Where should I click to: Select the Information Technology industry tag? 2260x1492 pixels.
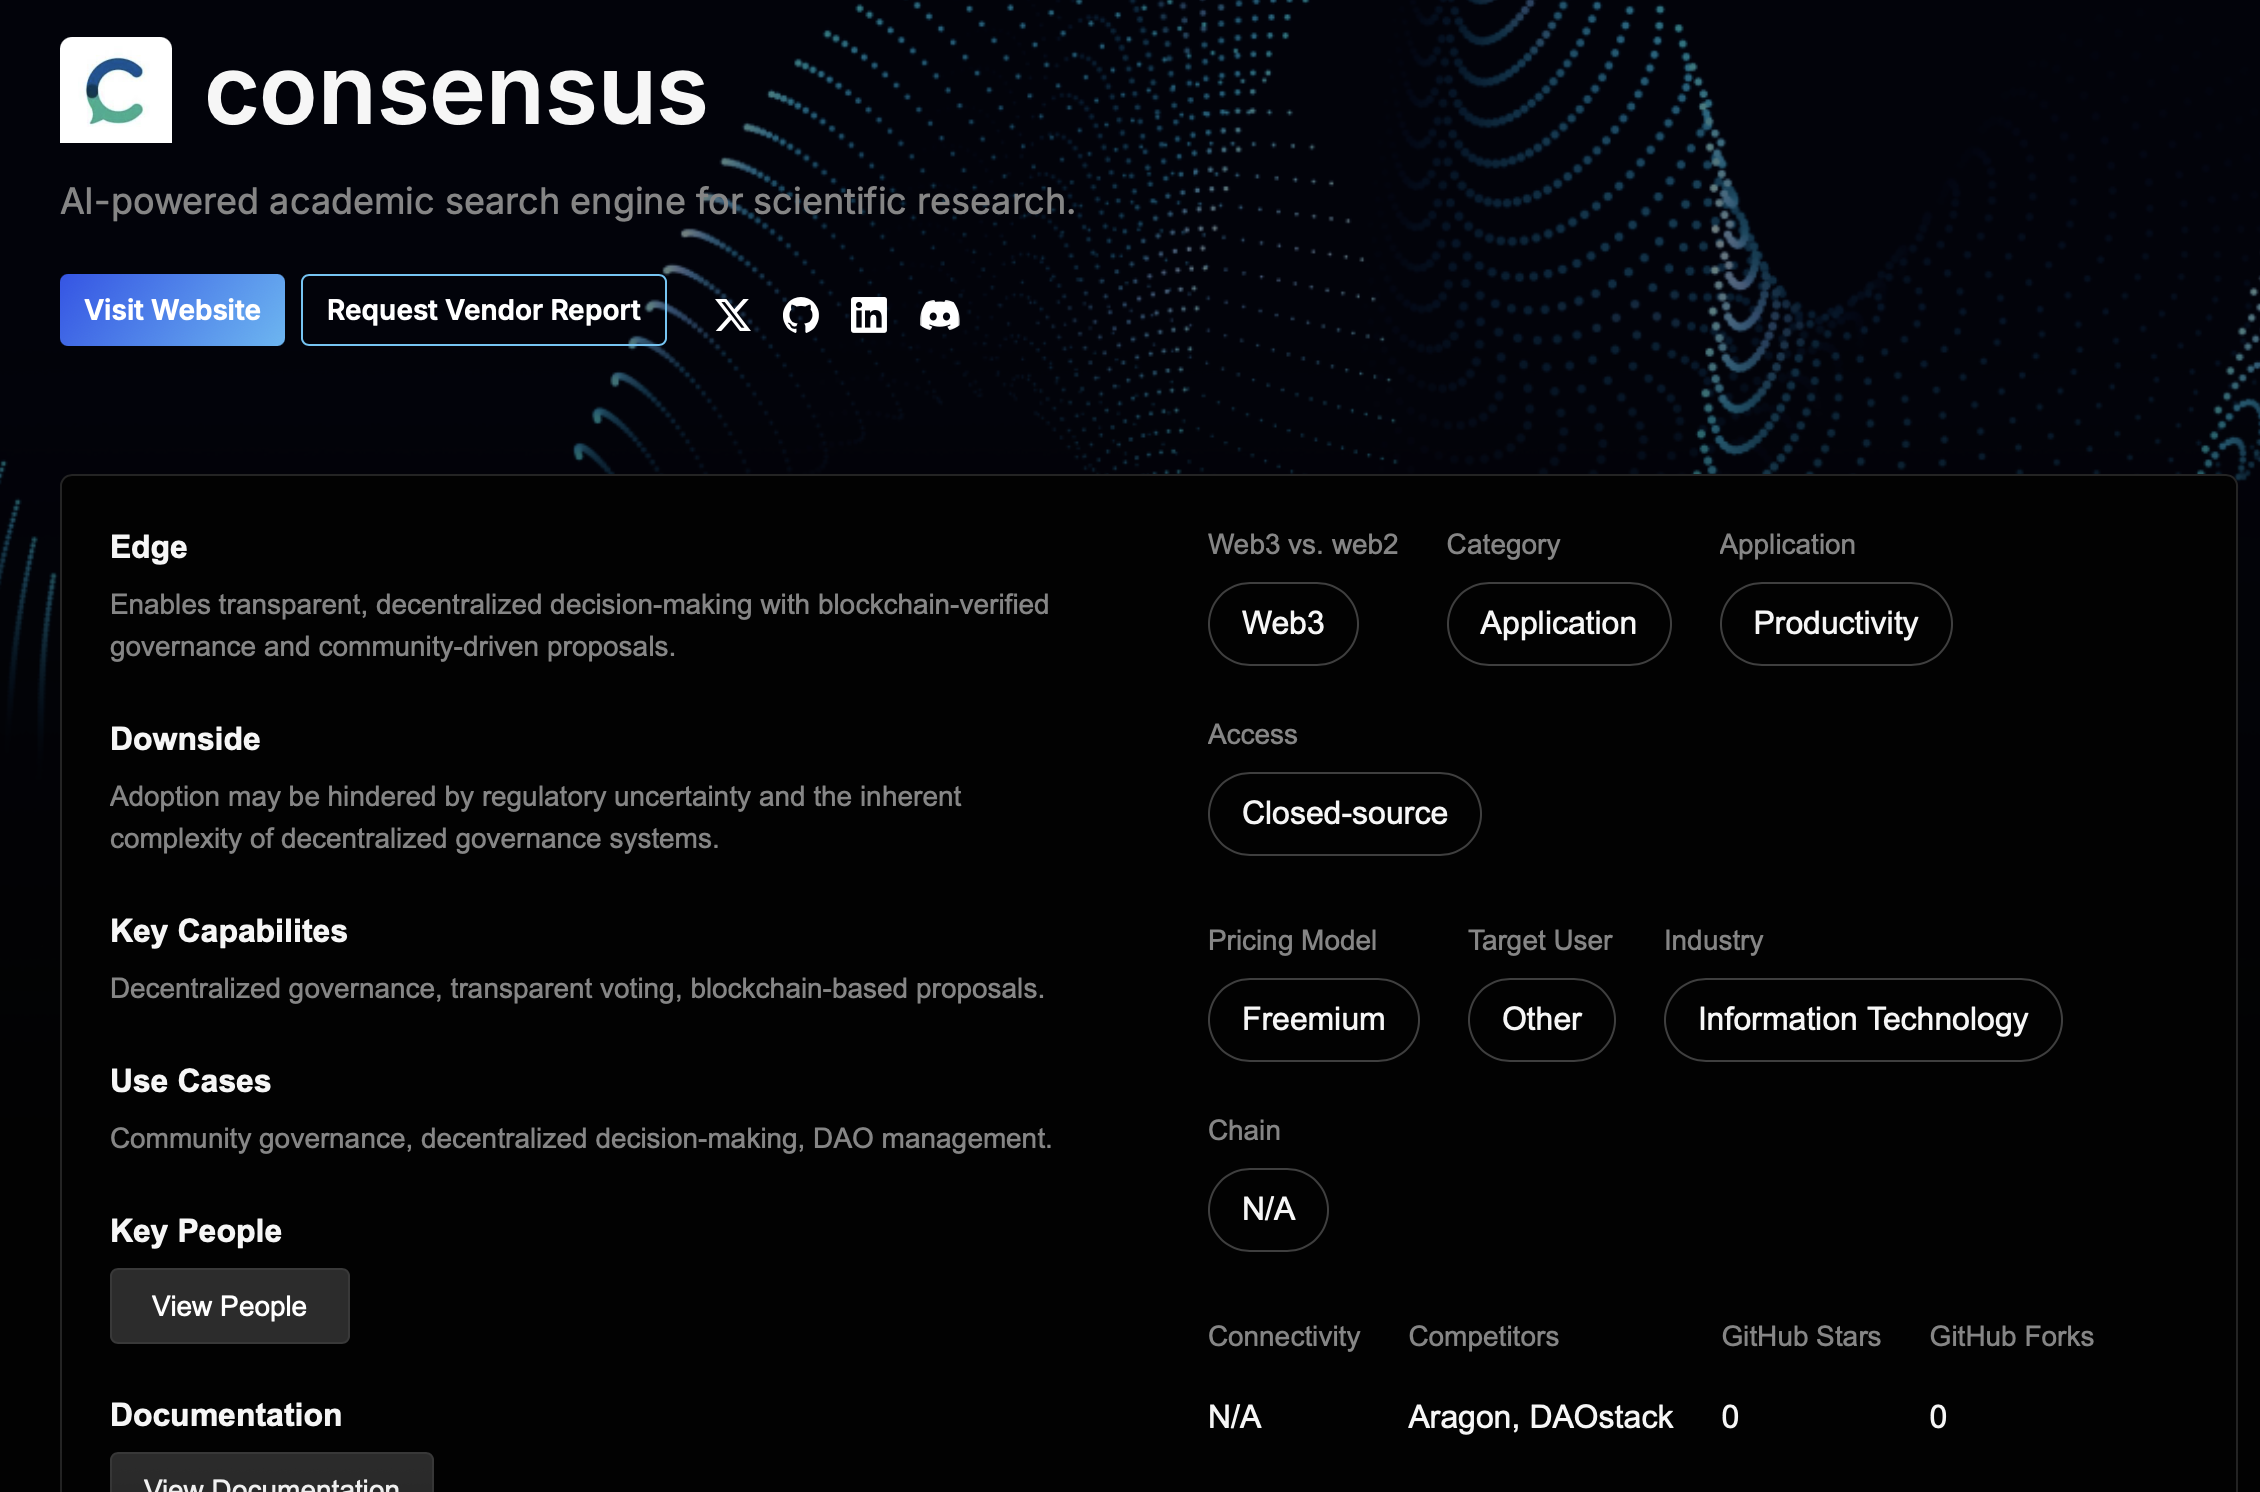coord(1862,1019)
